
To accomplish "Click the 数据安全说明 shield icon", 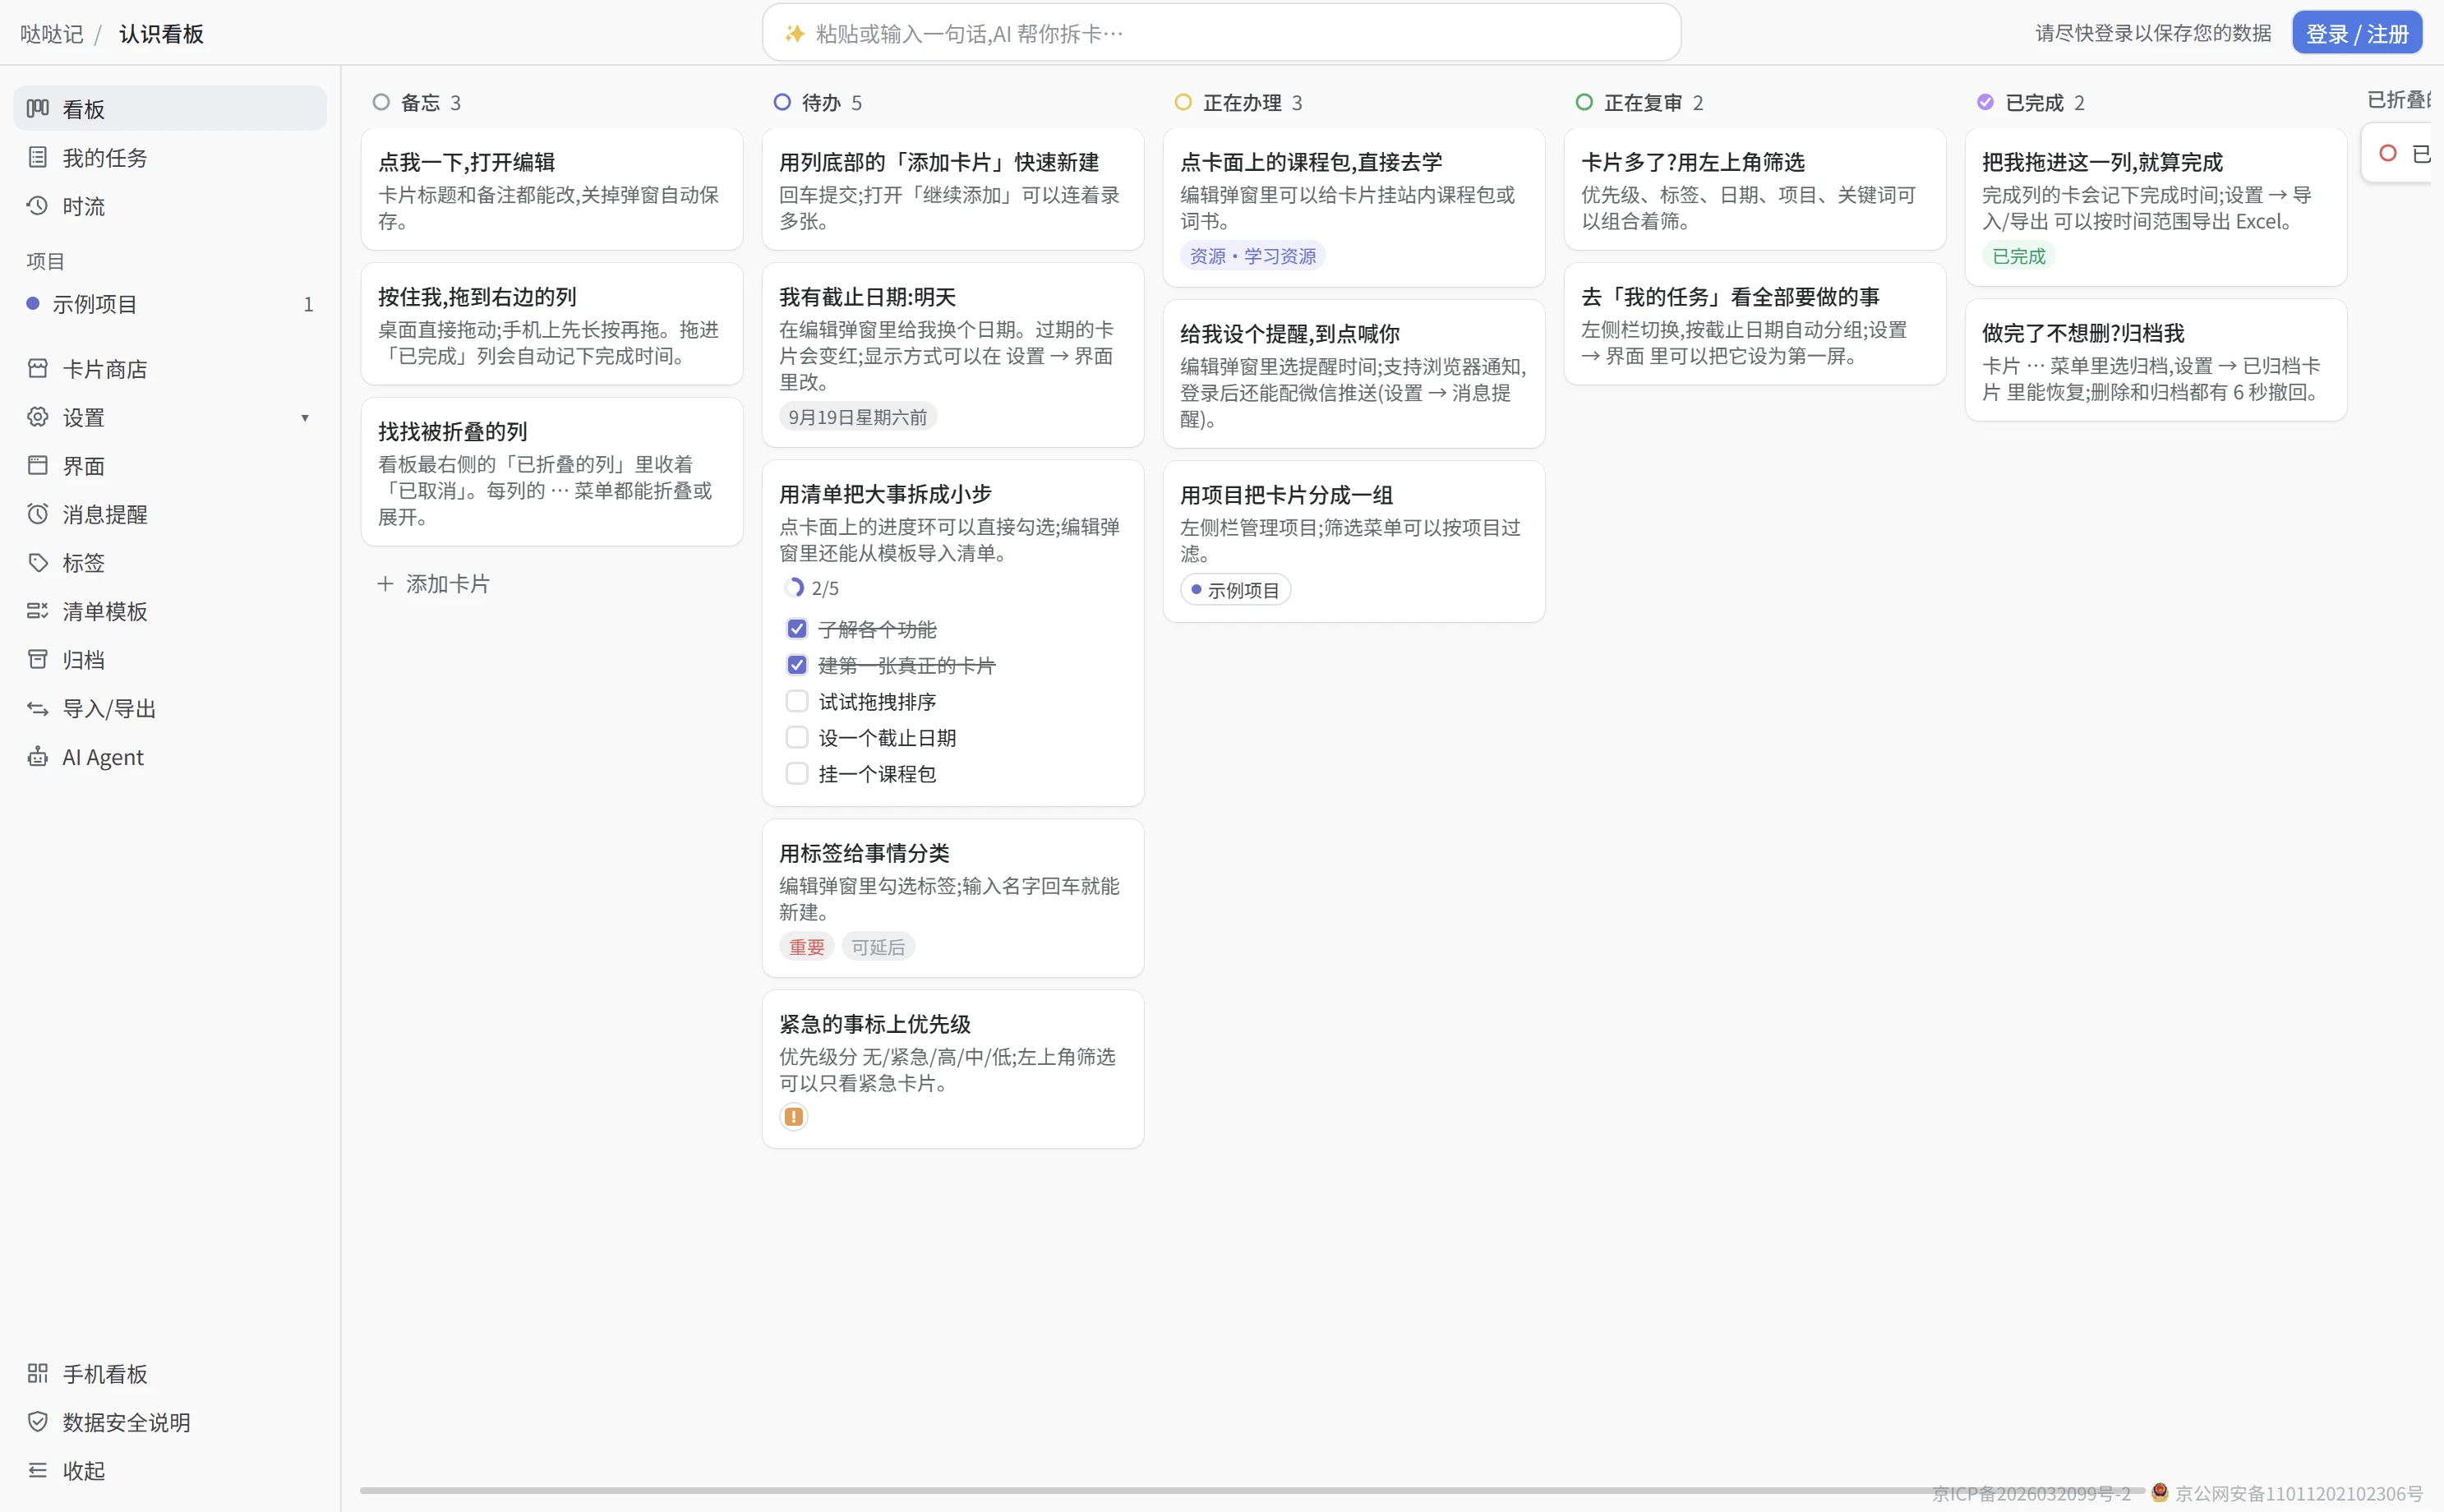I will pyautogui.click(x=38, y=1422).
